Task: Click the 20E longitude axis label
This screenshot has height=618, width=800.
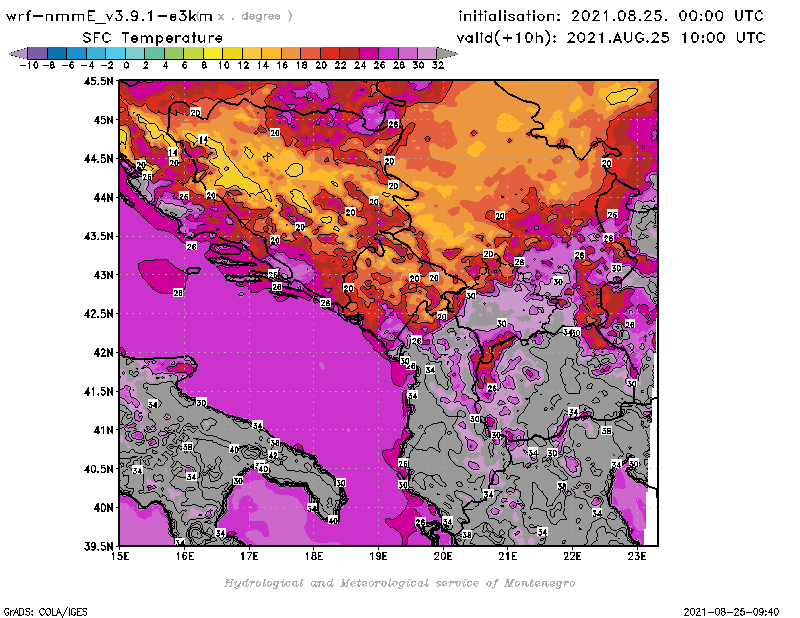Action: point(443,556)
